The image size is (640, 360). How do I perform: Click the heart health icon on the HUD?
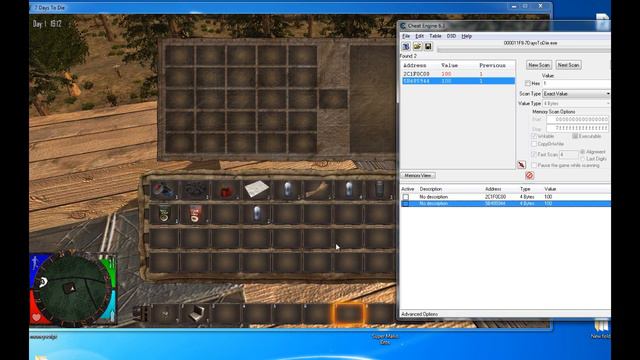pyautogui.click(x=36, y=317)
